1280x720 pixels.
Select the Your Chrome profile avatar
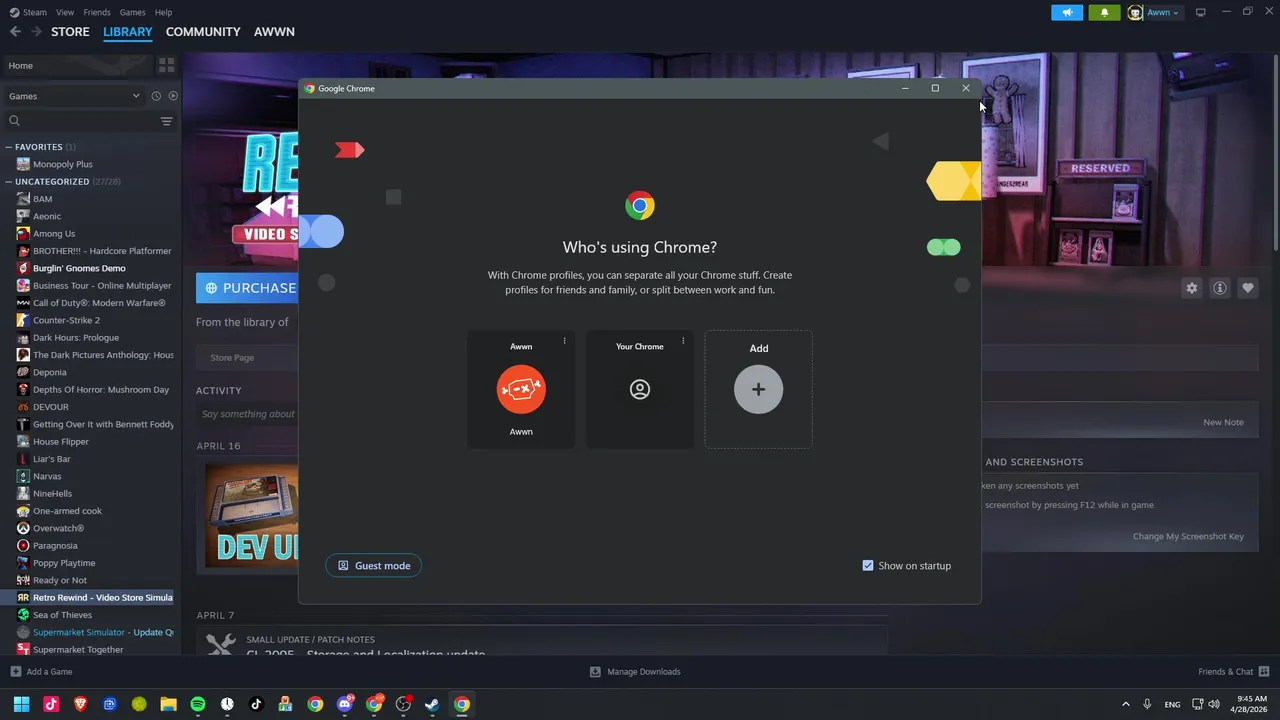coord(640,389)
